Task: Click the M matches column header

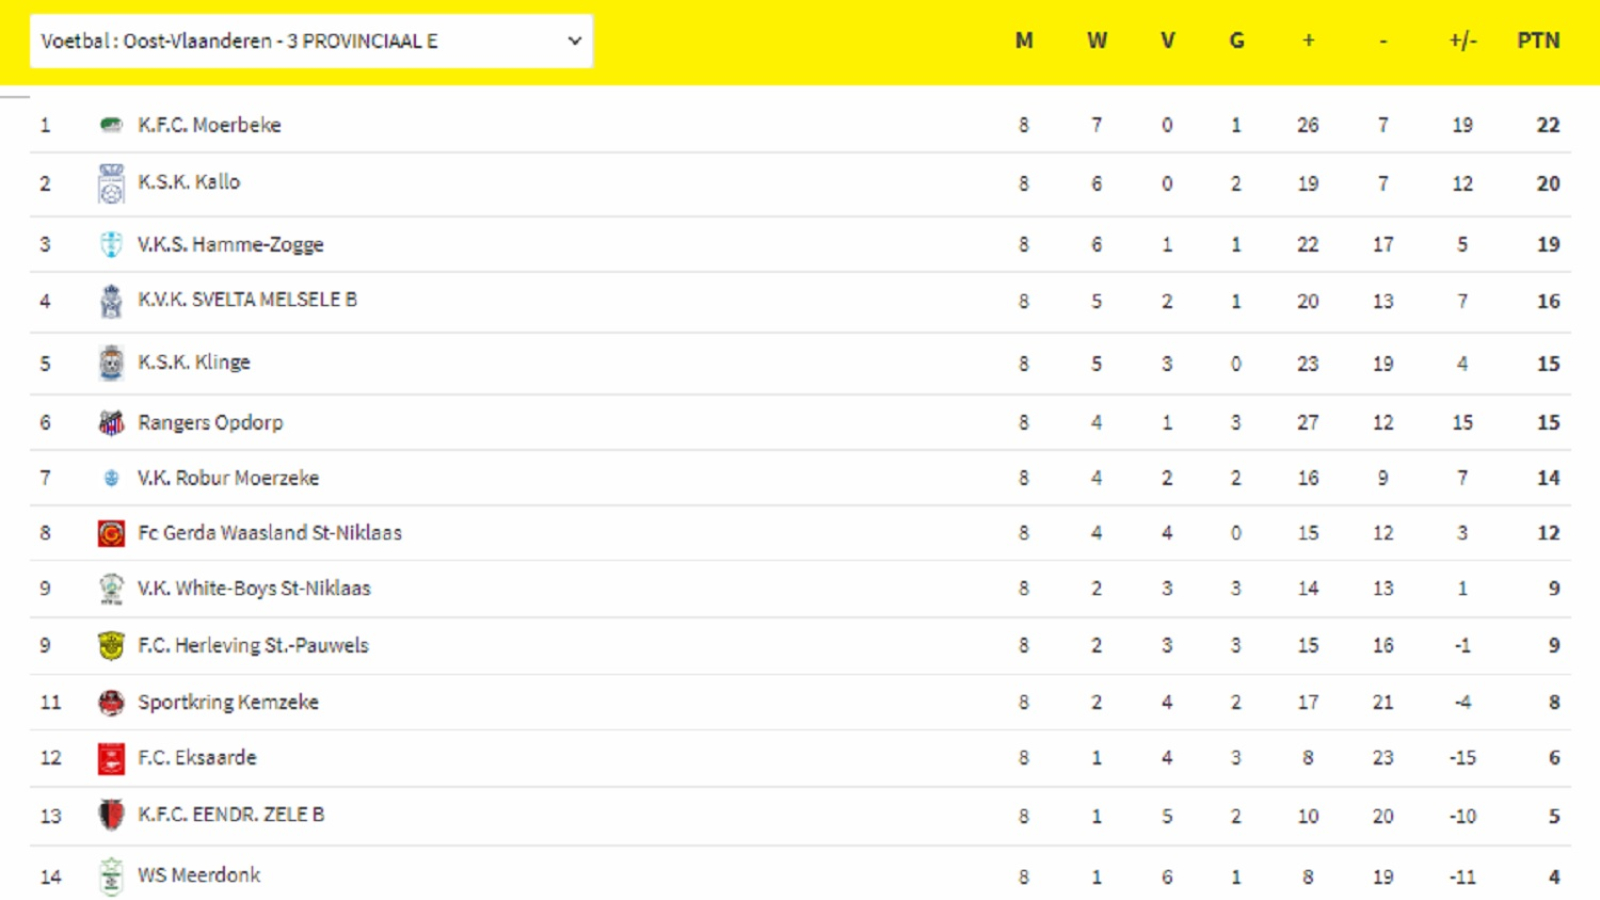Action: (1024, 41)
